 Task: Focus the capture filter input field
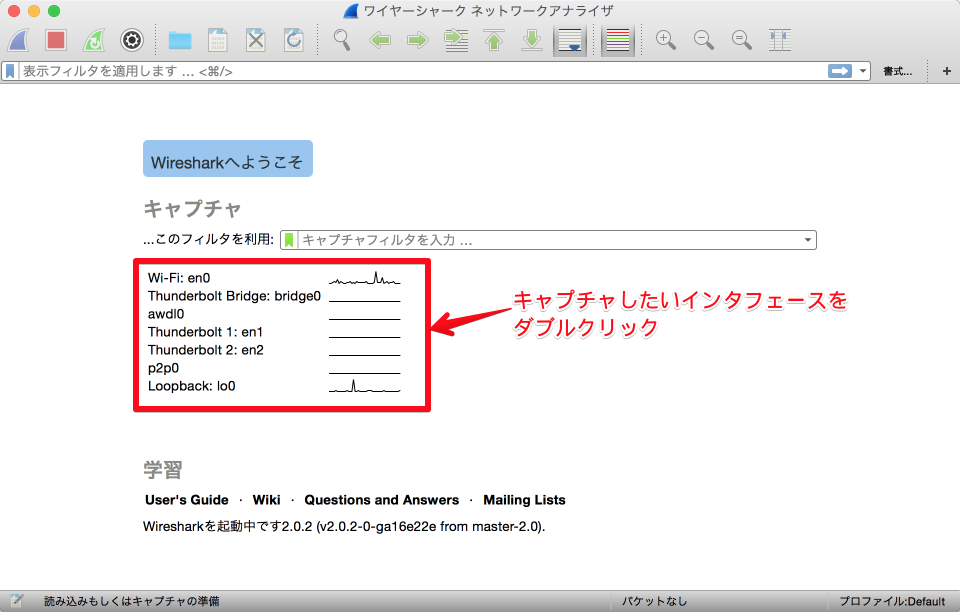click(x=549, y=240)
